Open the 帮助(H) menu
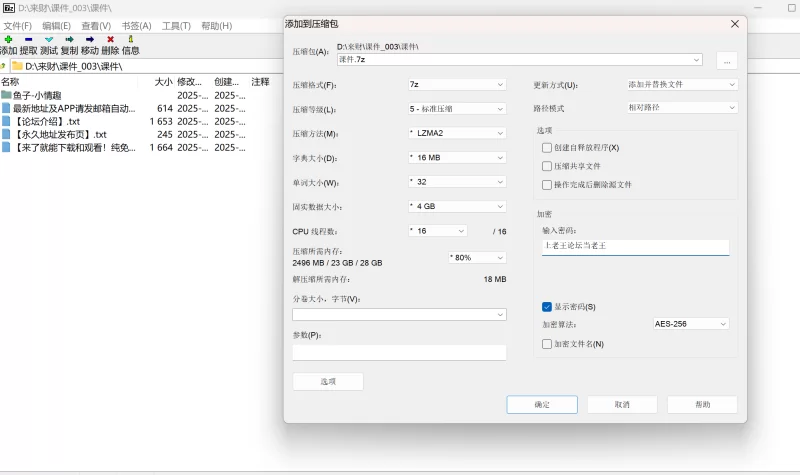Screen dimensions: 800x475 (216, 26)
